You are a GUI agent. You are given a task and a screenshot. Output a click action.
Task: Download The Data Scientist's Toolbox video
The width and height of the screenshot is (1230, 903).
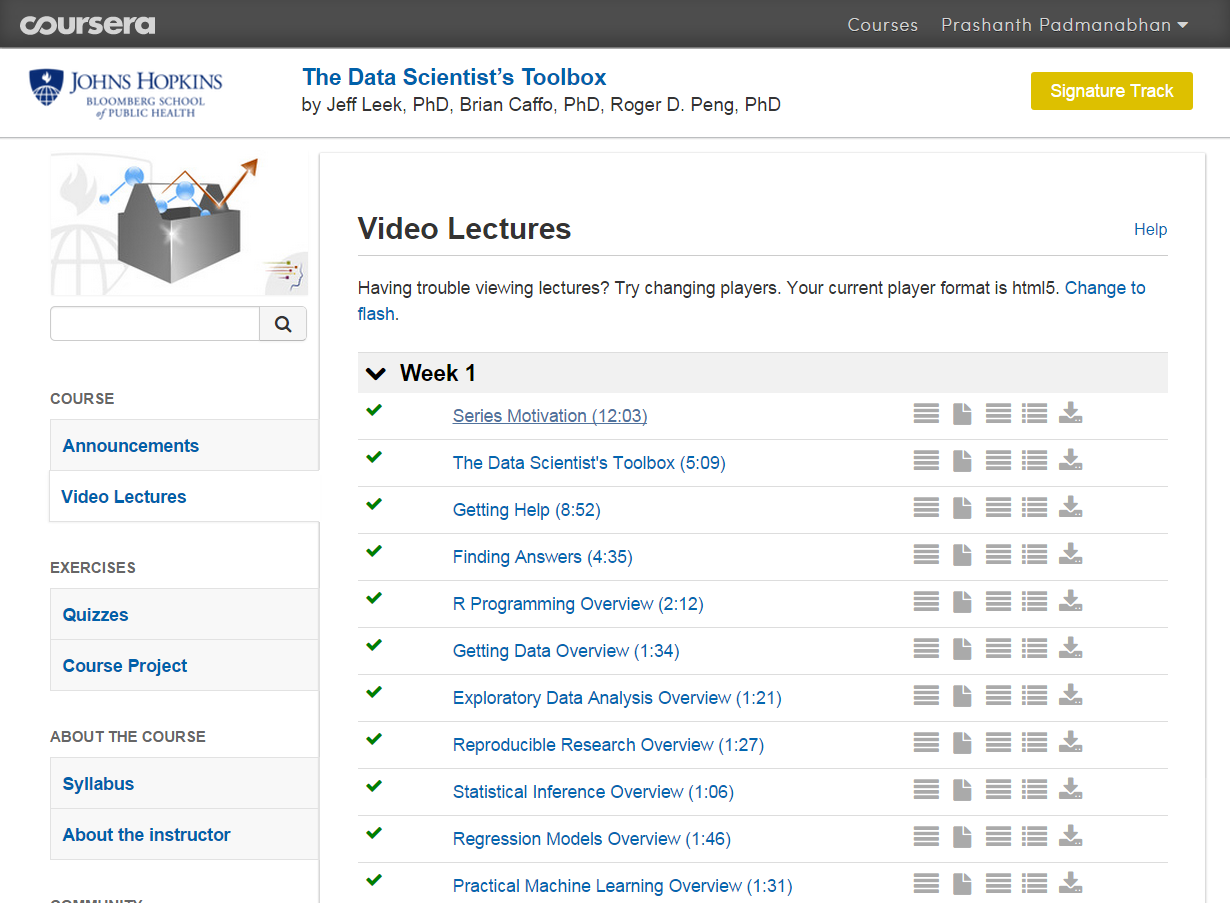1071,460
